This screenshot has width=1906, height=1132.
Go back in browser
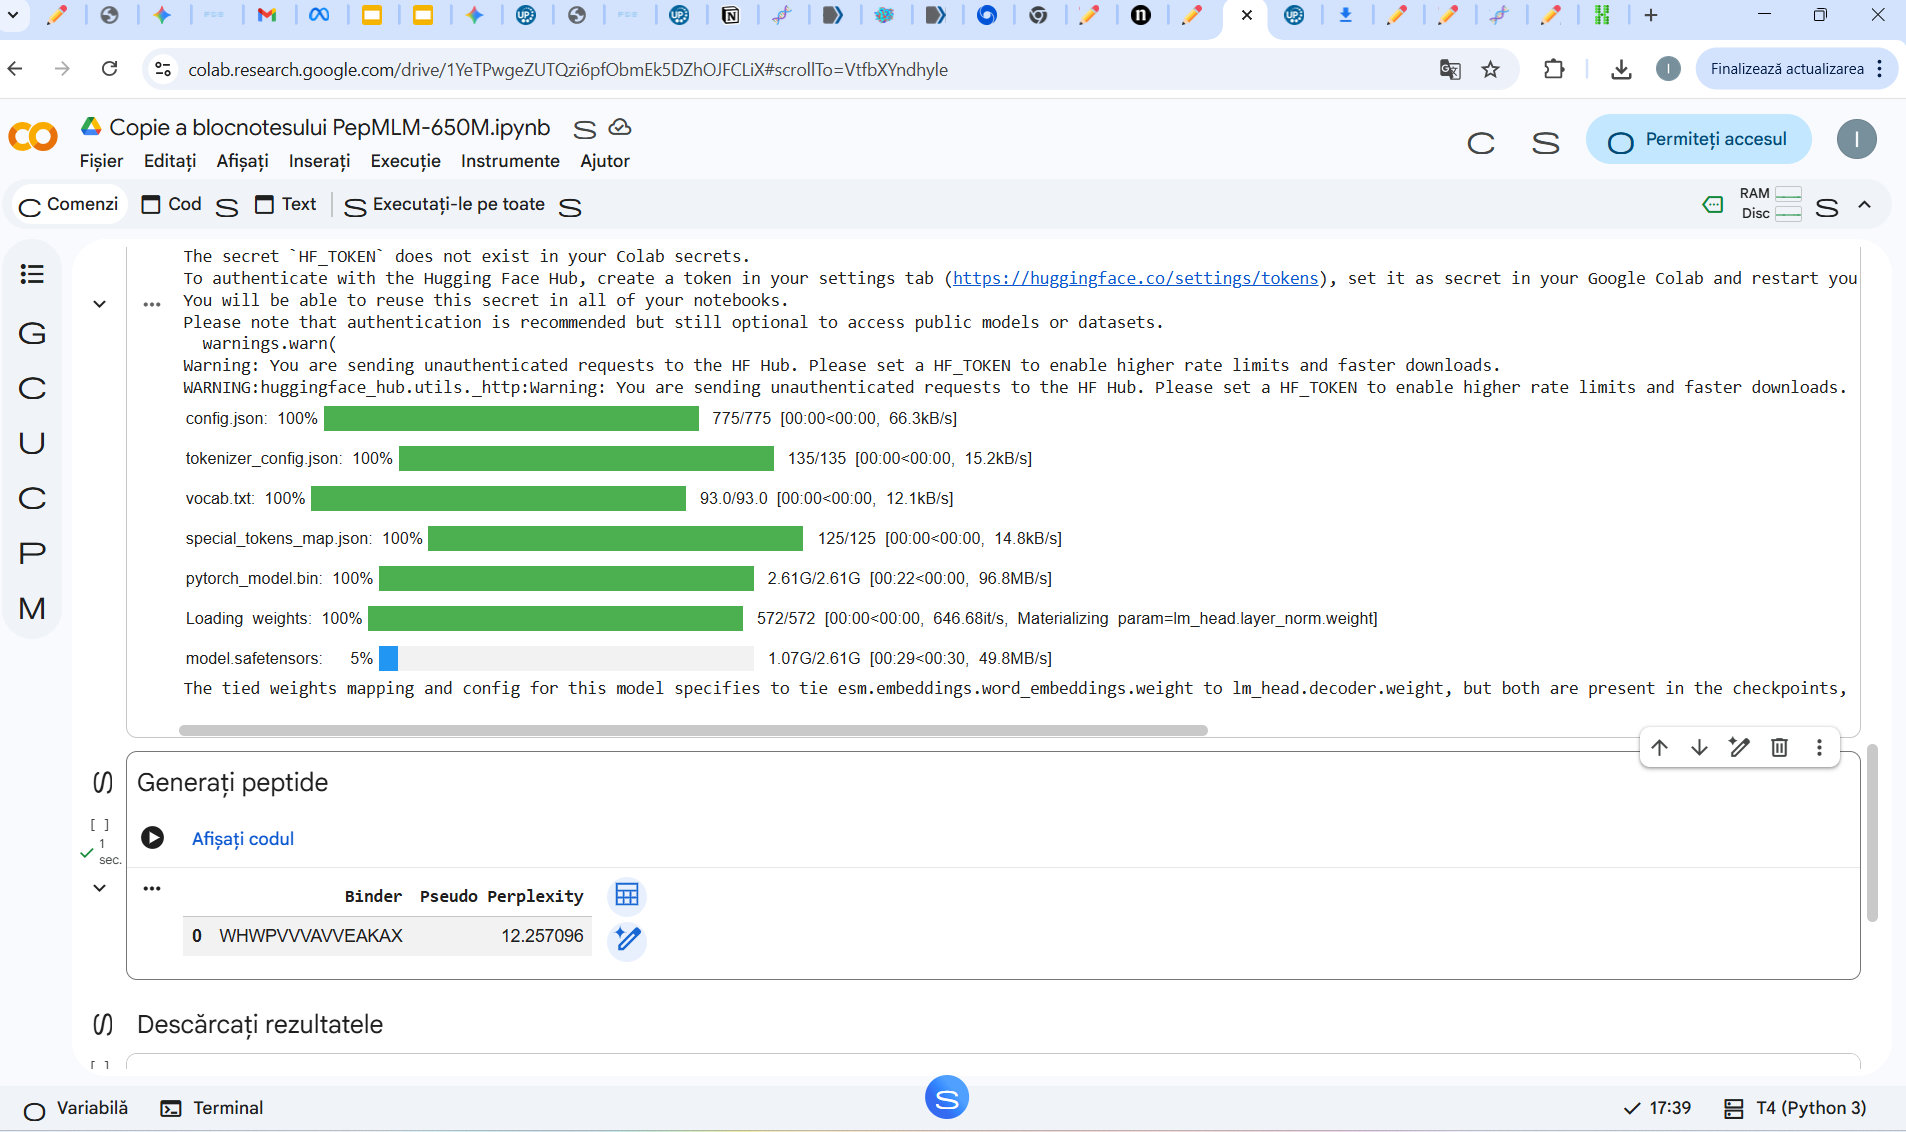[x=15, y=69]
